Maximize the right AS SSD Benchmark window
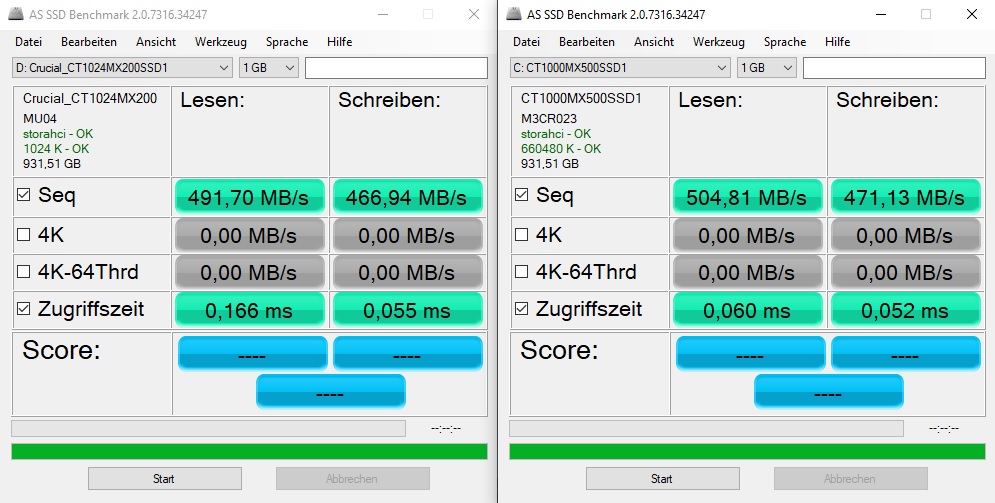995x503 pixels. pos(926,14)
